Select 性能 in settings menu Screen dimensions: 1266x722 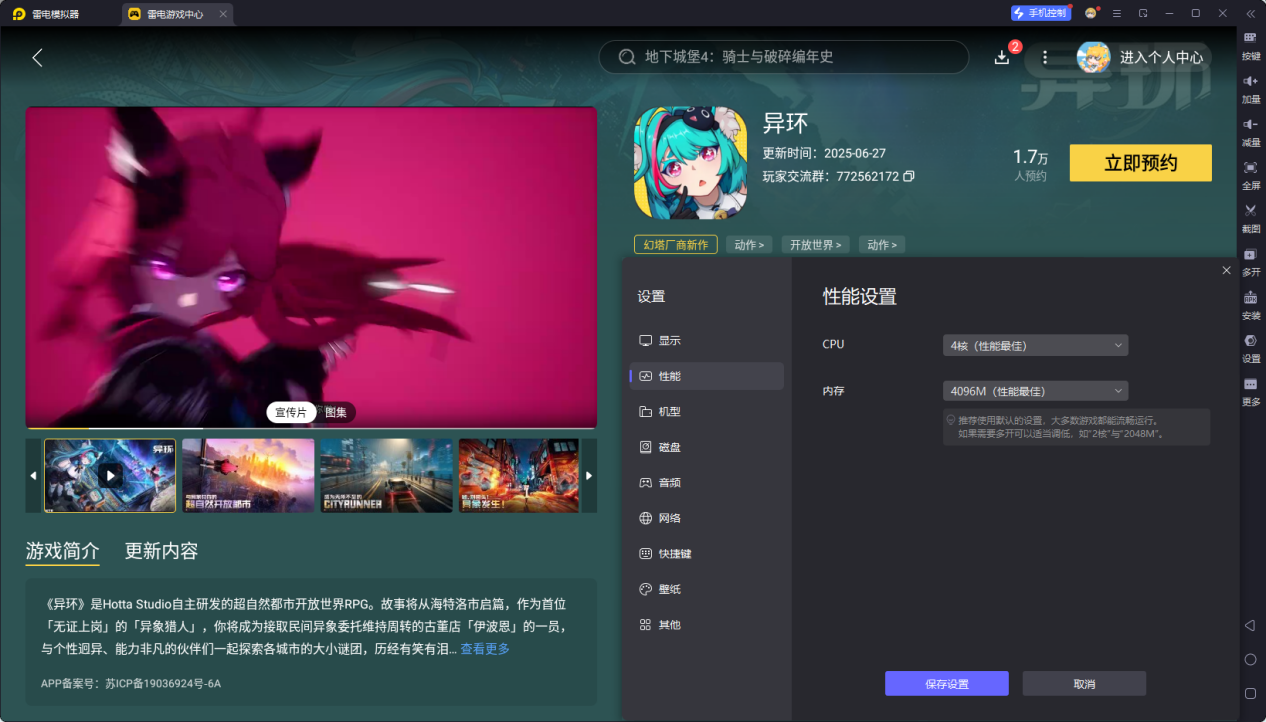(x=707, y=376)
